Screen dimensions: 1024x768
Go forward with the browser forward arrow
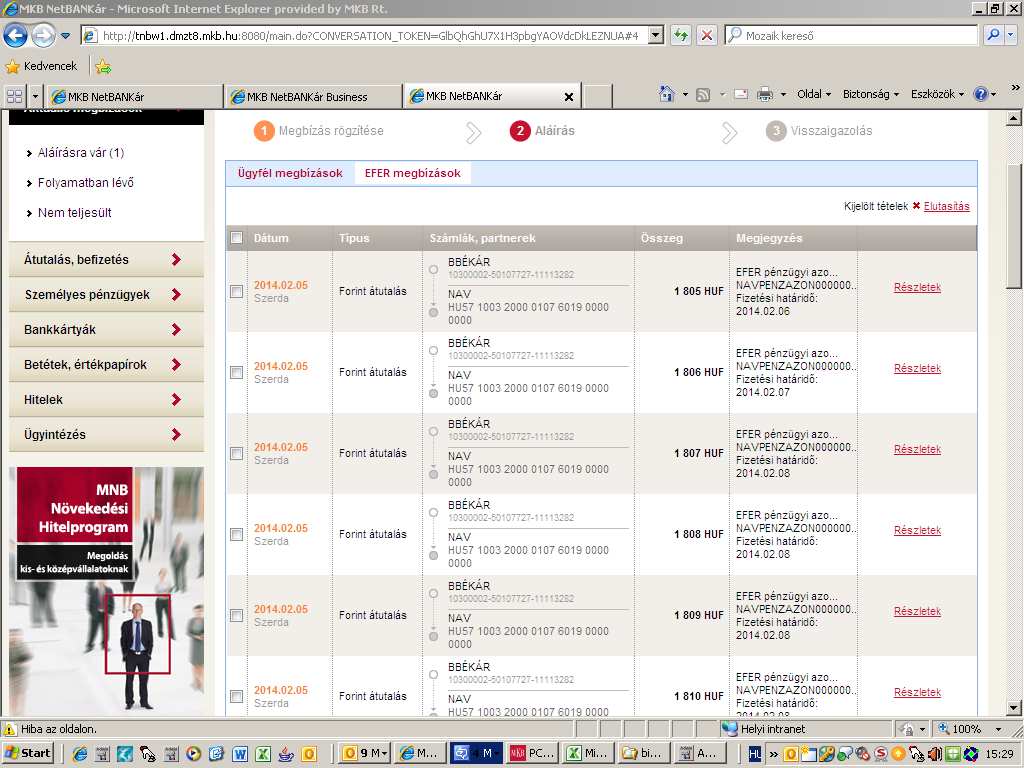pos(43,35)
